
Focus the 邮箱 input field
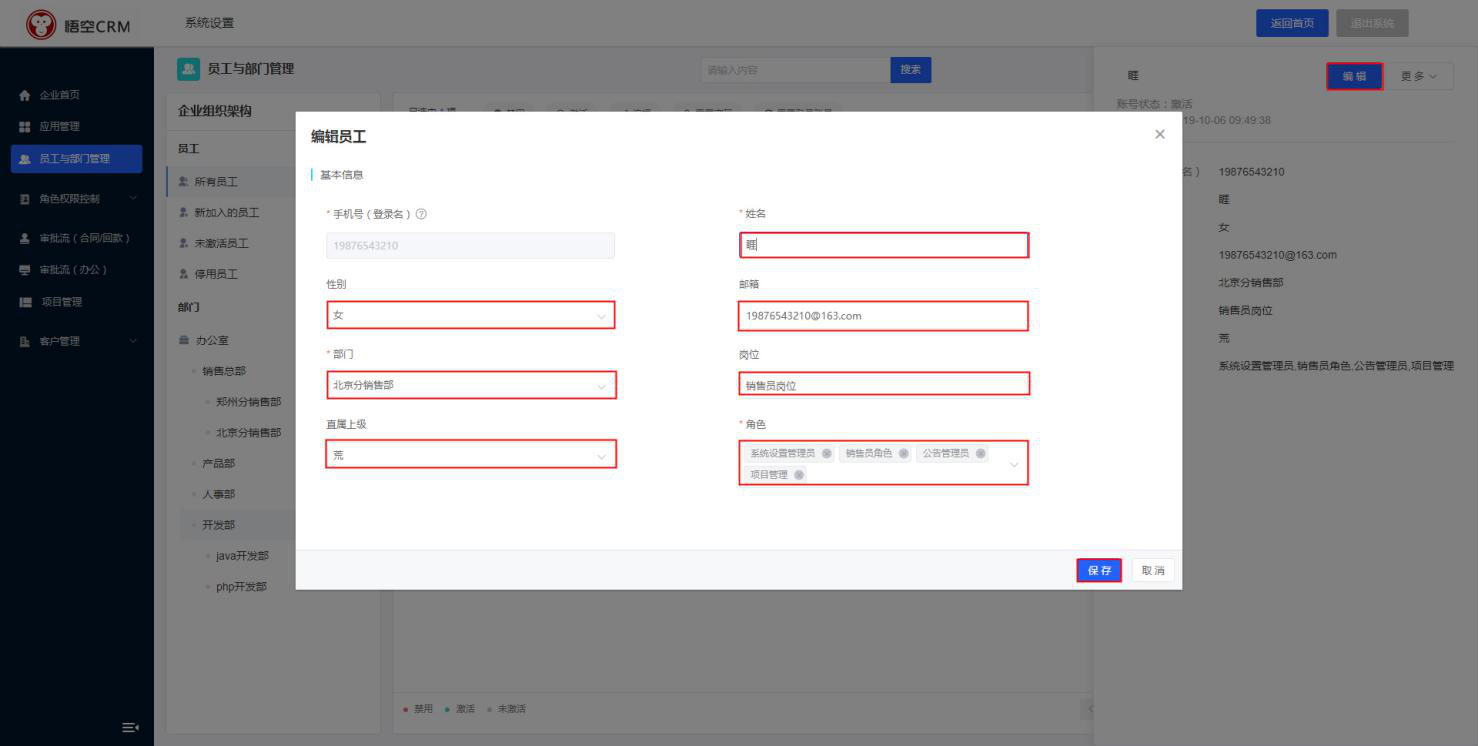pos(884,315)
